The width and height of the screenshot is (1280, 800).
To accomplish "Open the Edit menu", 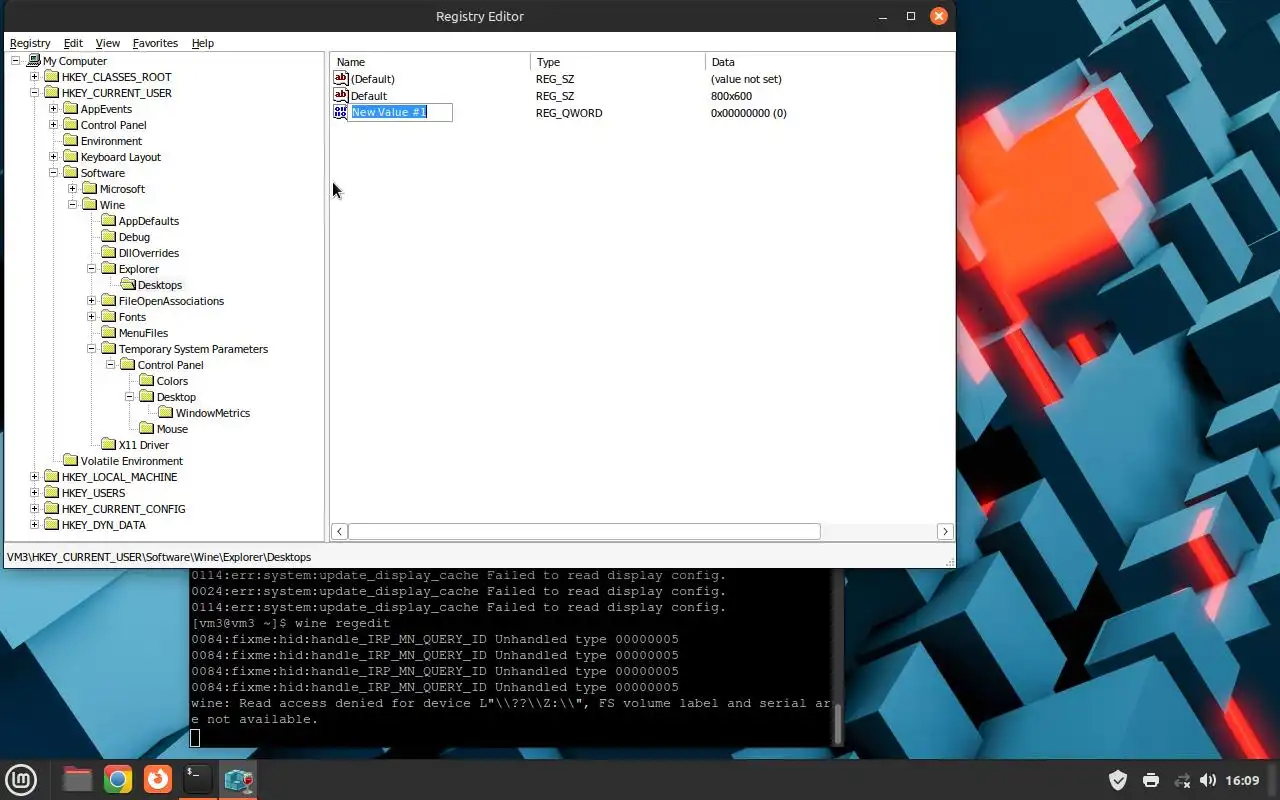I will 73,43.
